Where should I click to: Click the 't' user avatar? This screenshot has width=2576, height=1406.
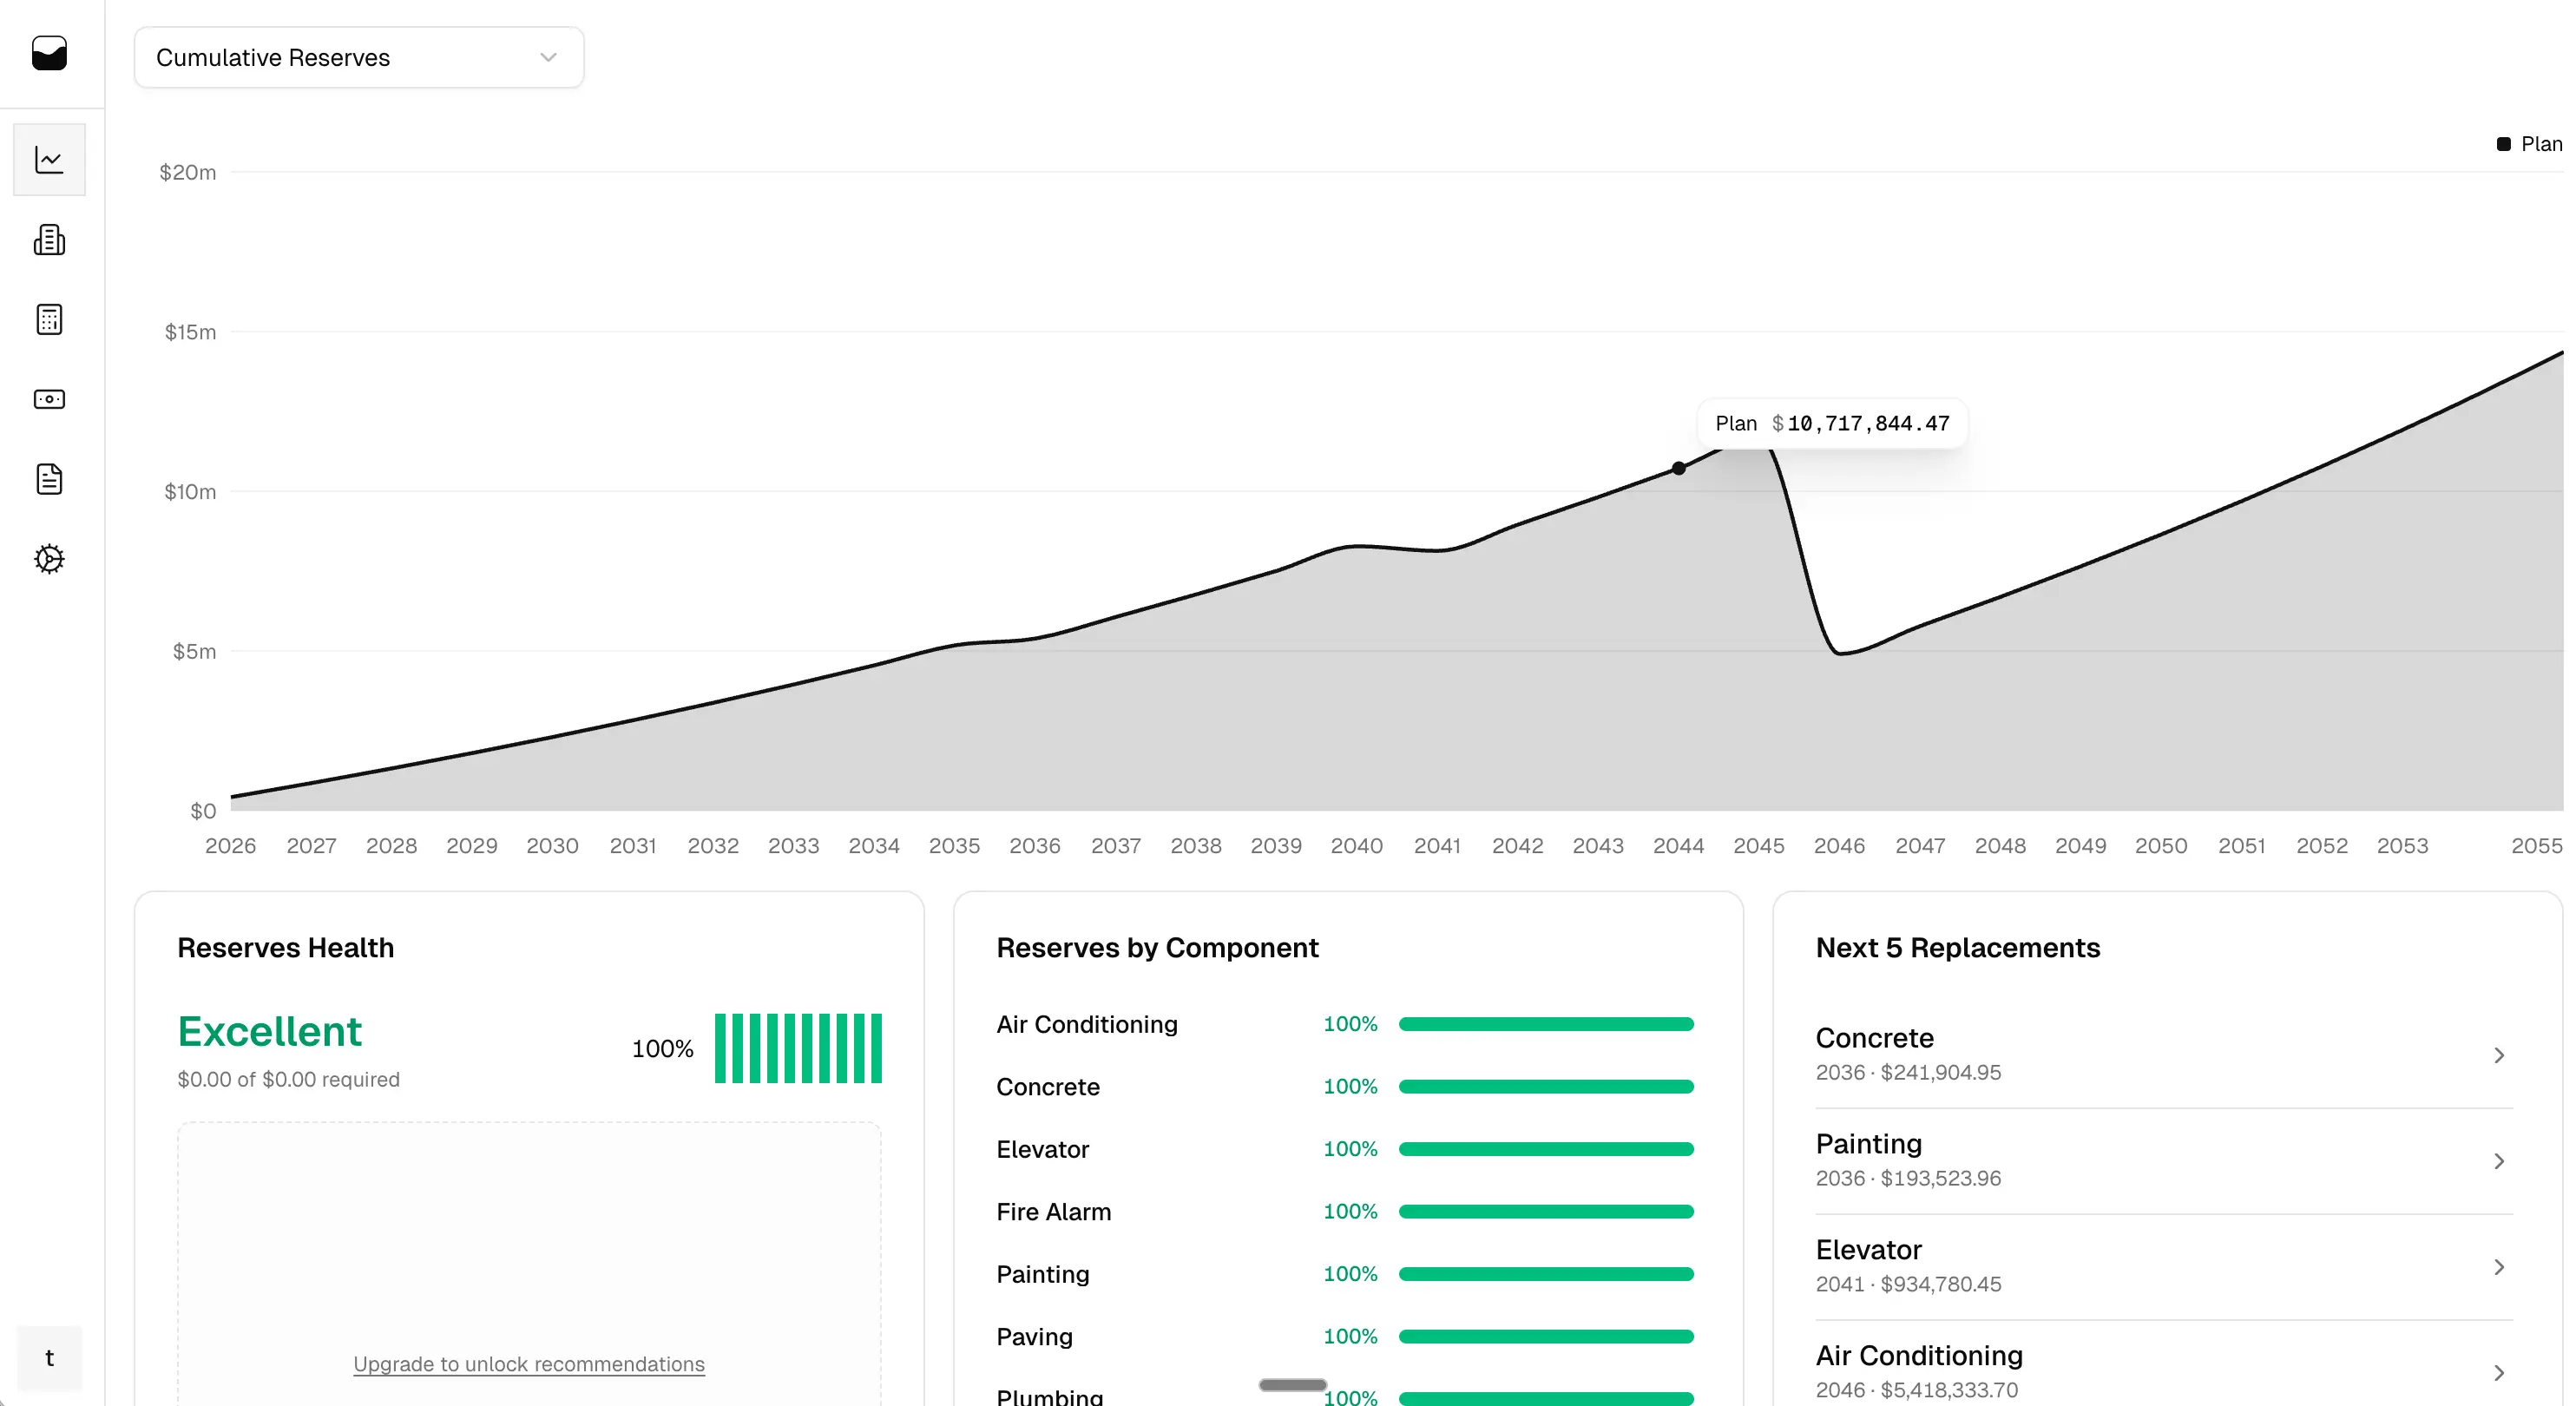point(49,1358)
